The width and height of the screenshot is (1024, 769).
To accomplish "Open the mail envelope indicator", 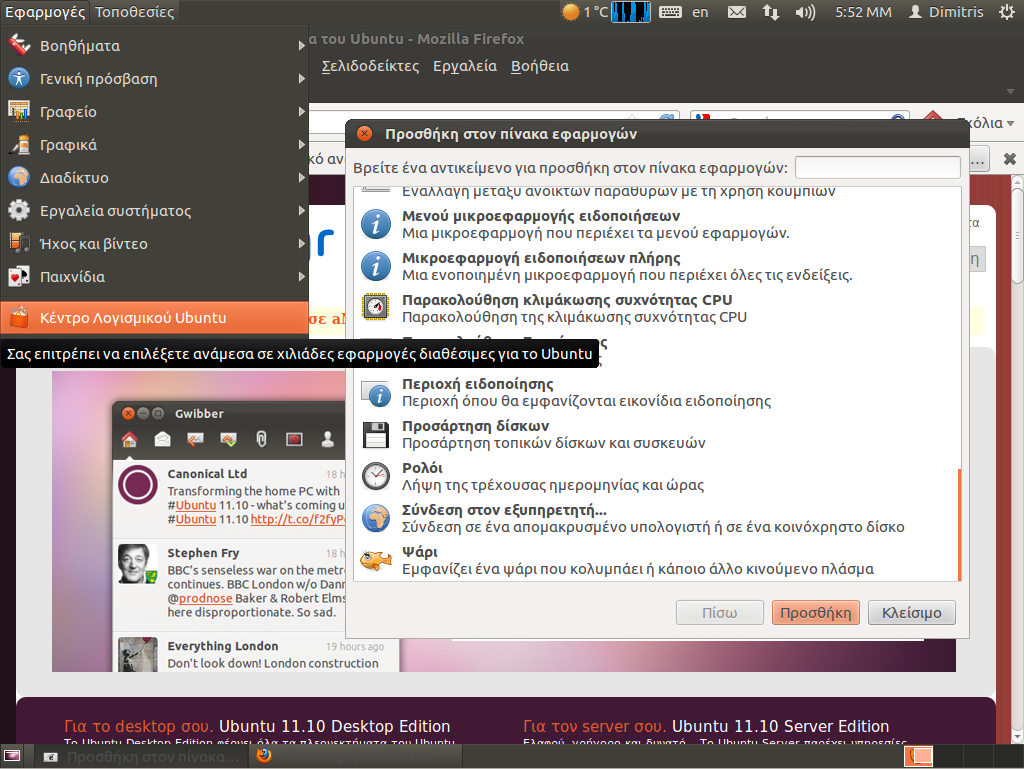I will point(737,12).
